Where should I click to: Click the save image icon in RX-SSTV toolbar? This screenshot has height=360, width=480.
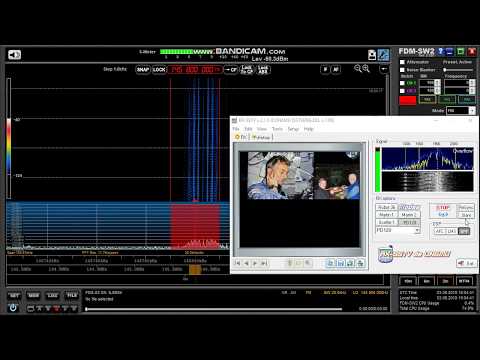pos(340,263)
